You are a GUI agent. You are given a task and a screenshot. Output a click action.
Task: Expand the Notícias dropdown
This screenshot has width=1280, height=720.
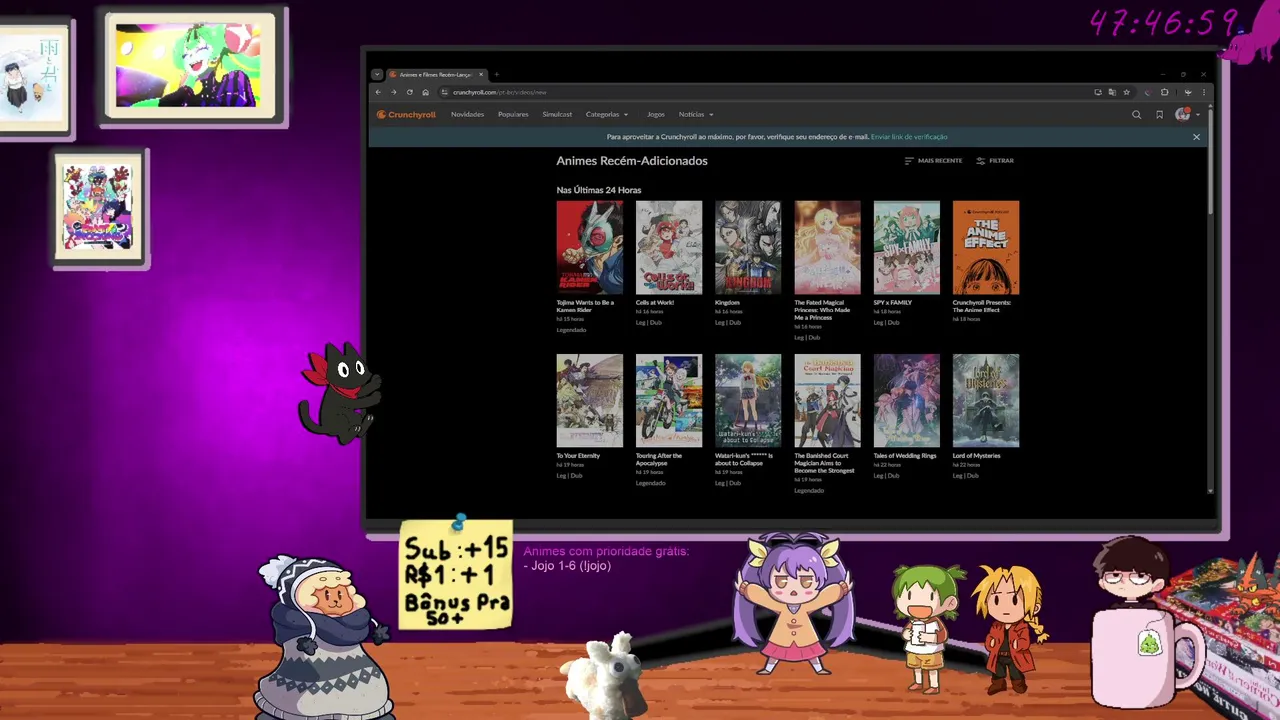pyautogui.click(x=696, y=115)
